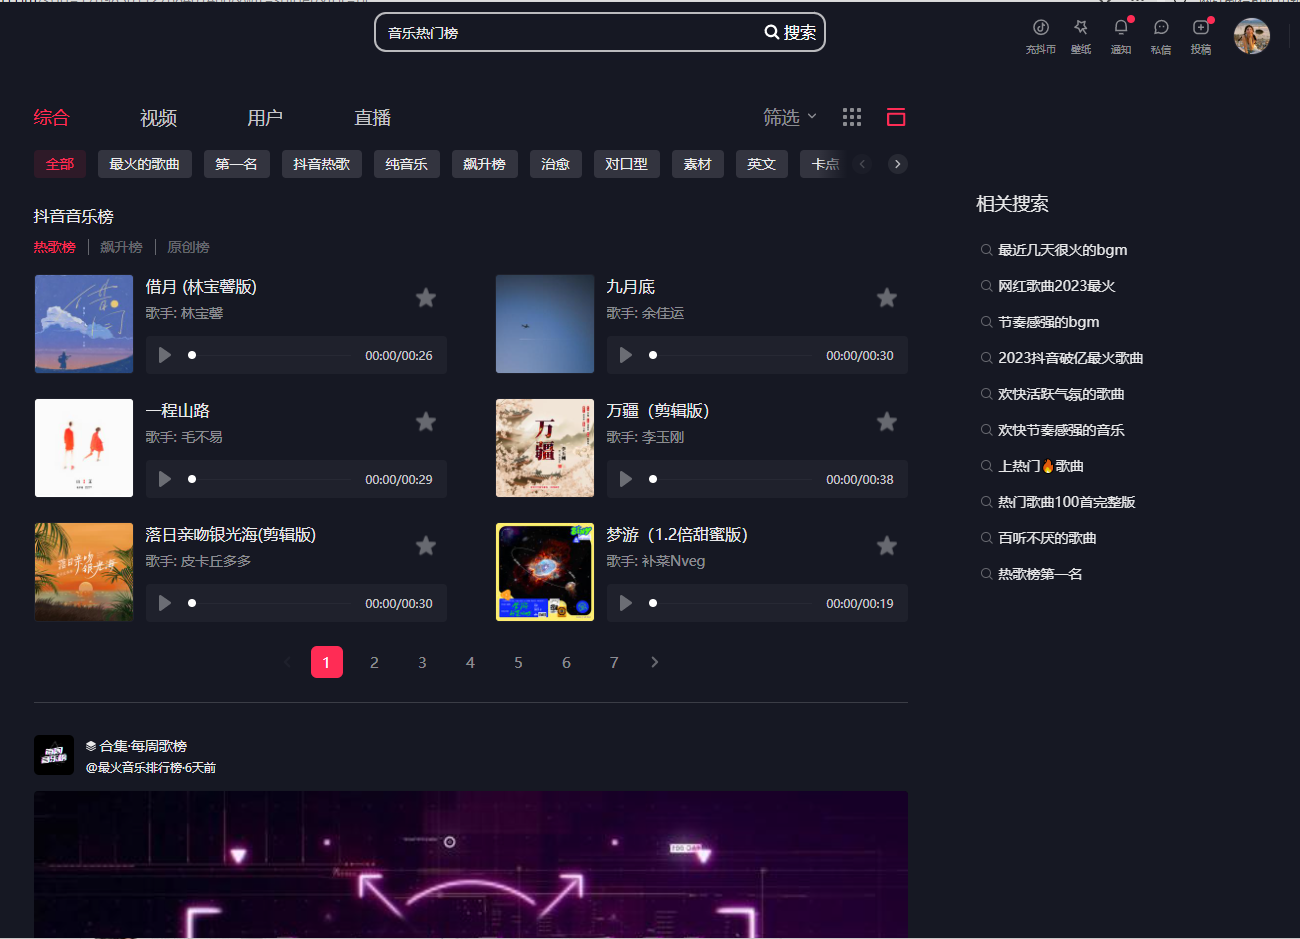The image size is (1300, 939).
Task: Click the 投稿 upload icon
Action: [x=1201, y=27]
